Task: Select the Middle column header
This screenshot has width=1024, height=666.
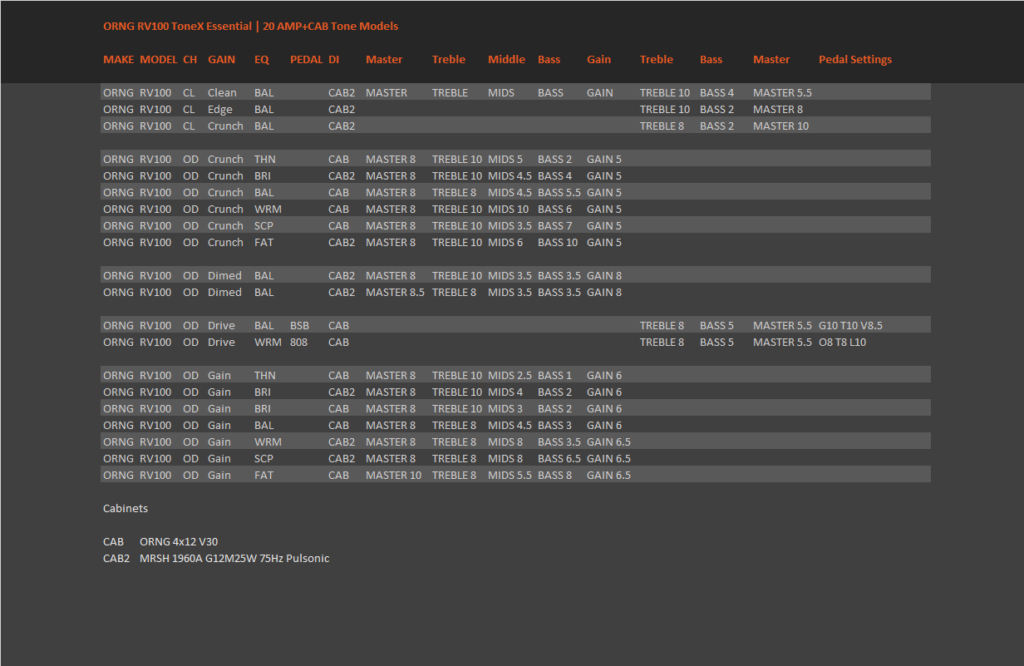Action: tap(506, 59)
